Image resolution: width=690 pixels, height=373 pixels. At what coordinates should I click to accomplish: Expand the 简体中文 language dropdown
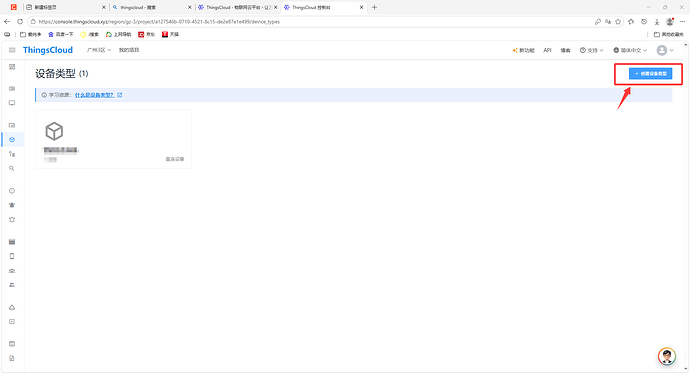(630, 50)
